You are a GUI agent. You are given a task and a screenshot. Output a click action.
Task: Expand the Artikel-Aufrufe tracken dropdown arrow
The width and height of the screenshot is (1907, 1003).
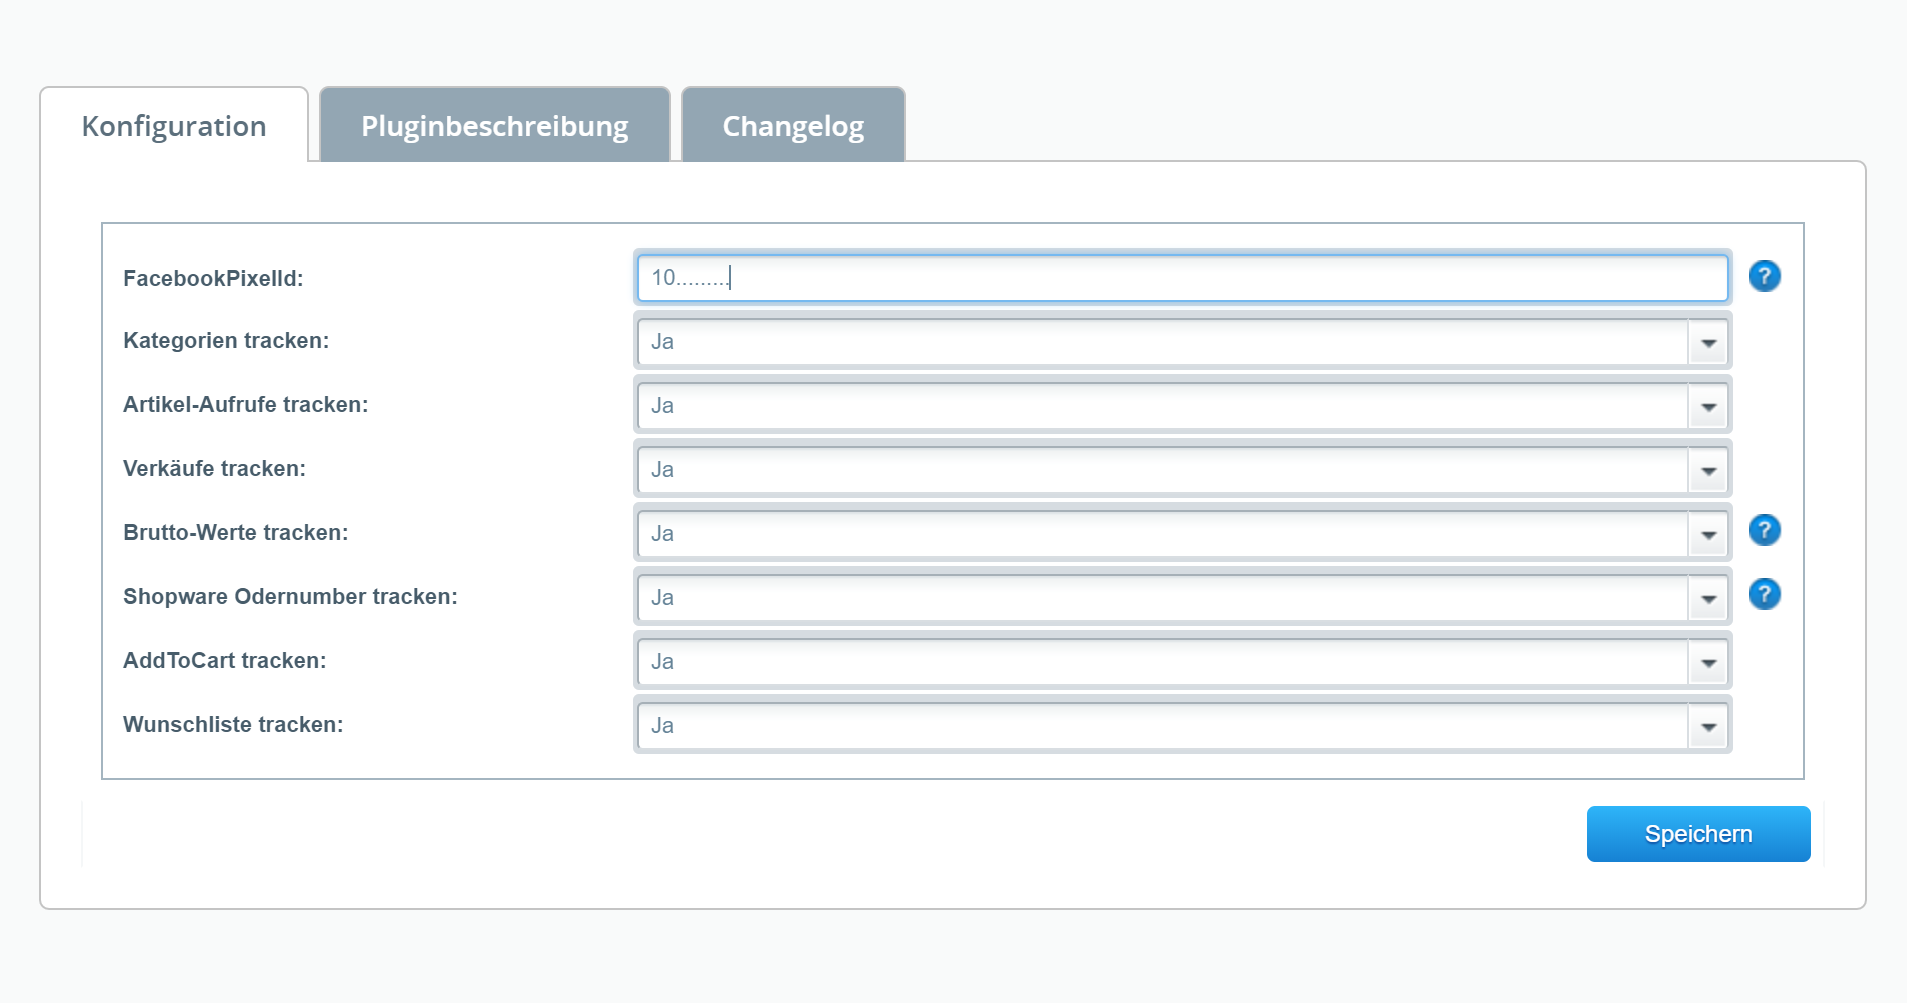pyautogui.click(x=1708, y=406)
